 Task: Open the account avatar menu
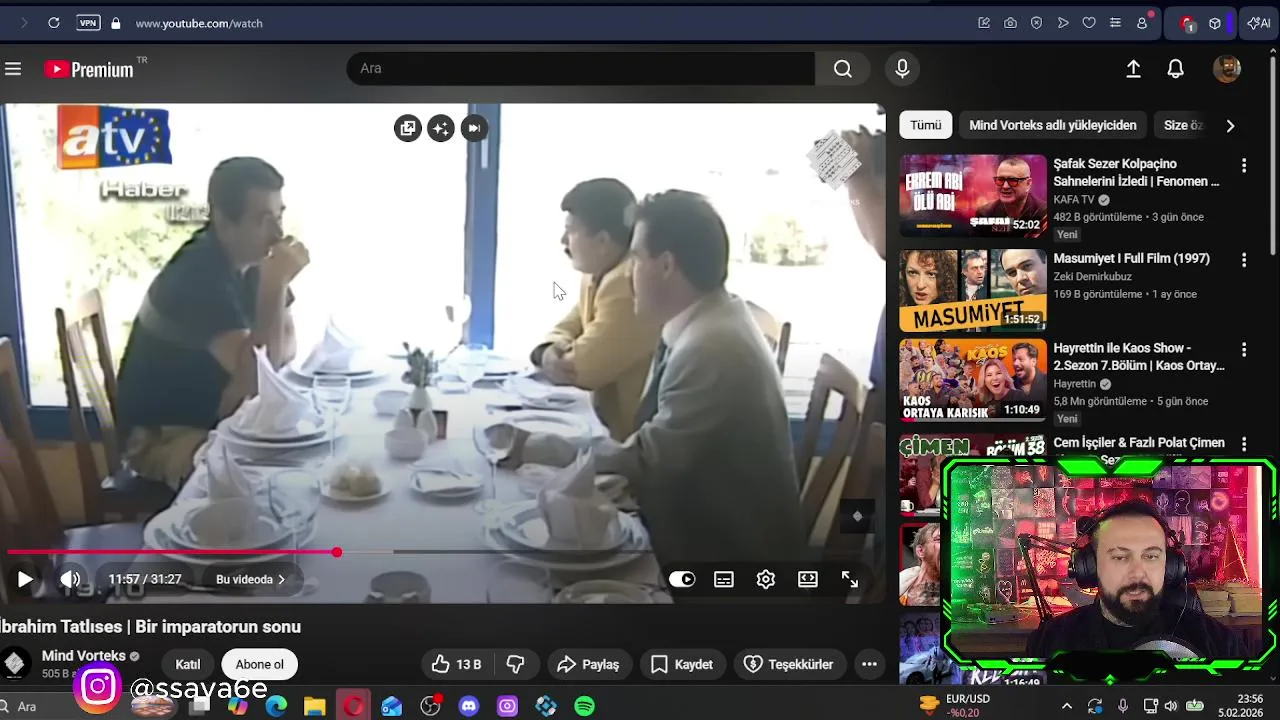pyautogui.click(x=1227, y=68)
